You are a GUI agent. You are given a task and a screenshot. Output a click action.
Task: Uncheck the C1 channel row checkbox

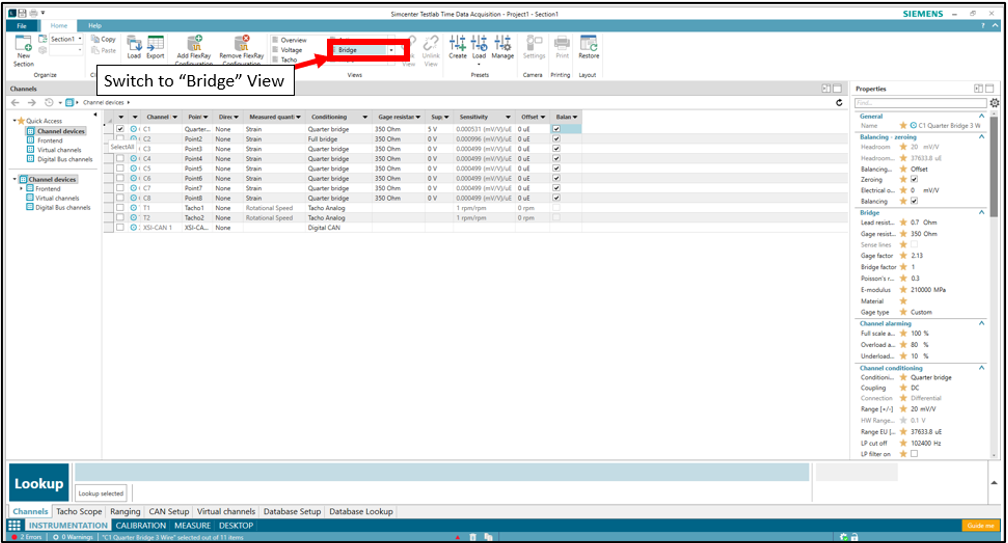120,129
